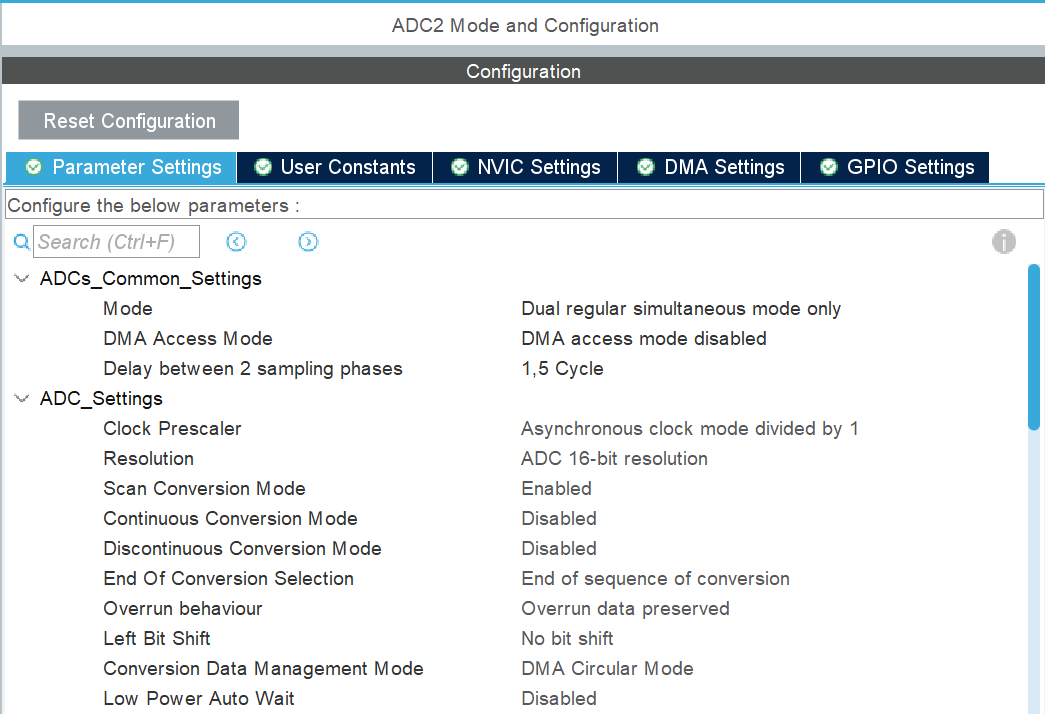Click the previous search result arrow icon
Image resolution: width=1045 pixels, height=714 pixels.
point(236,241)
